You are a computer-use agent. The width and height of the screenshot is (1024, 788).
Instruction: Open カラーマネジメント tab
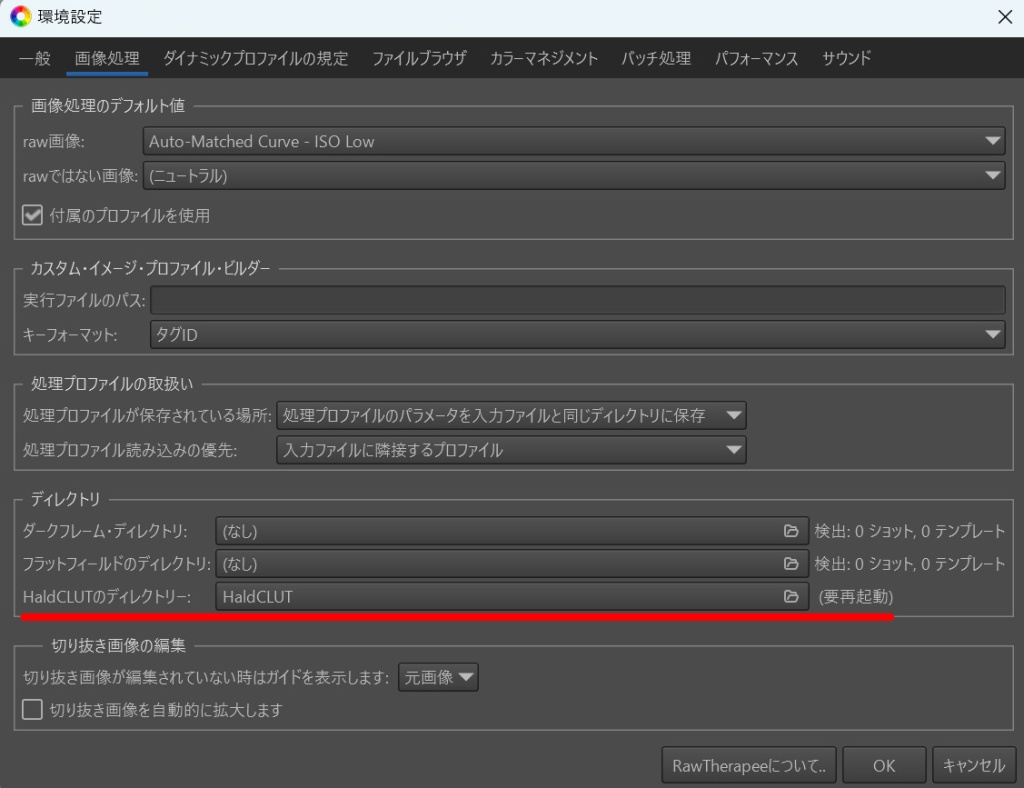544,58
